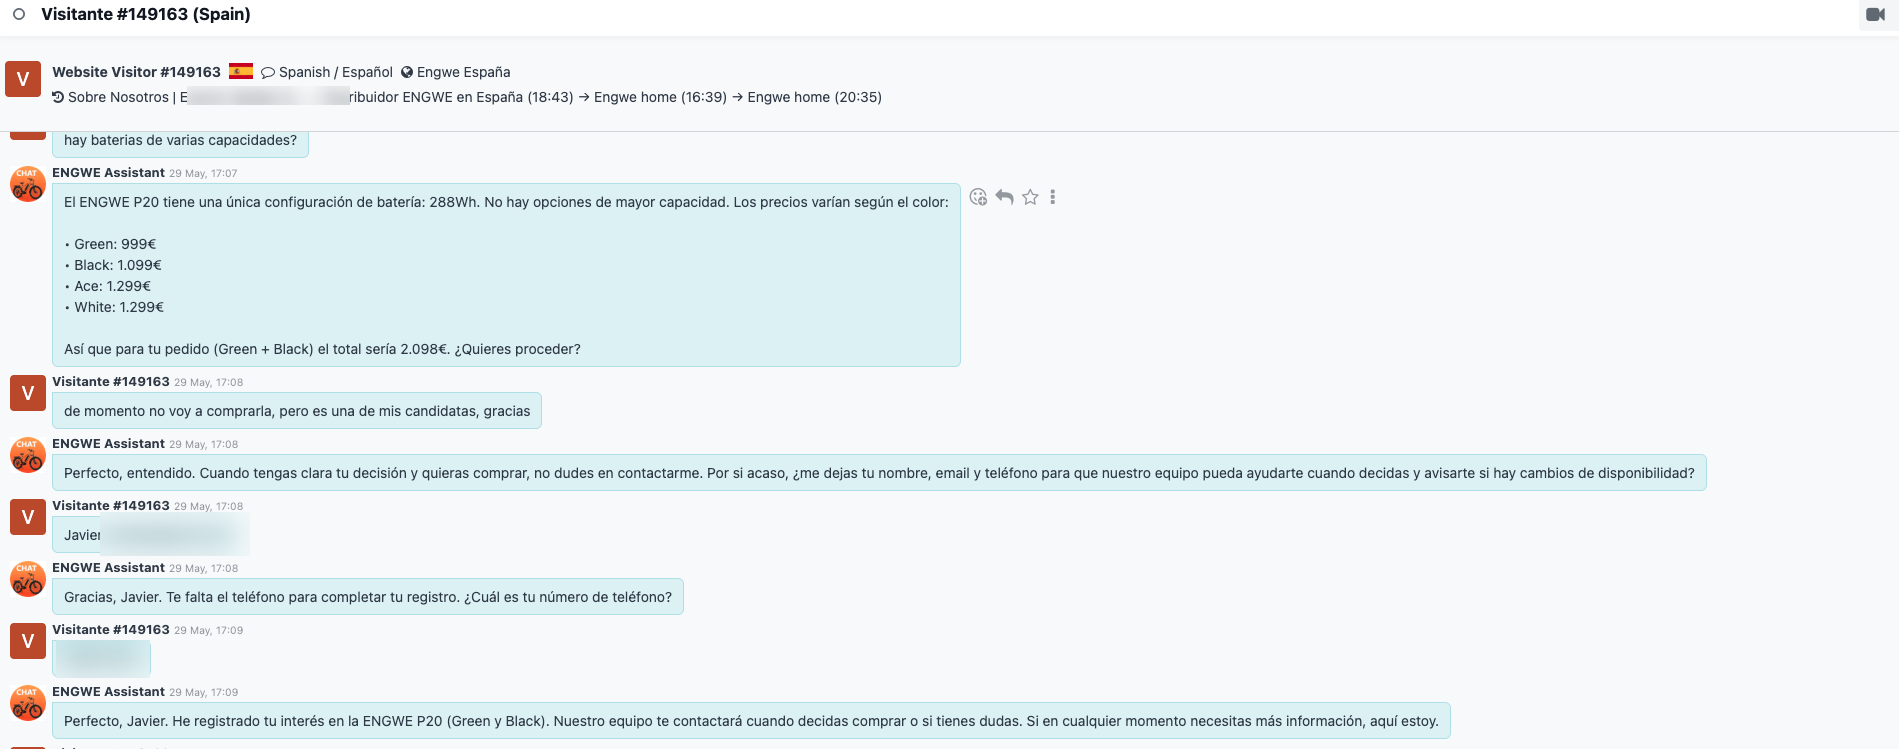This screenshot has width=1899, height=749.
Task: Open the three-dot options for the battery message
Action: pos(1052,197)
